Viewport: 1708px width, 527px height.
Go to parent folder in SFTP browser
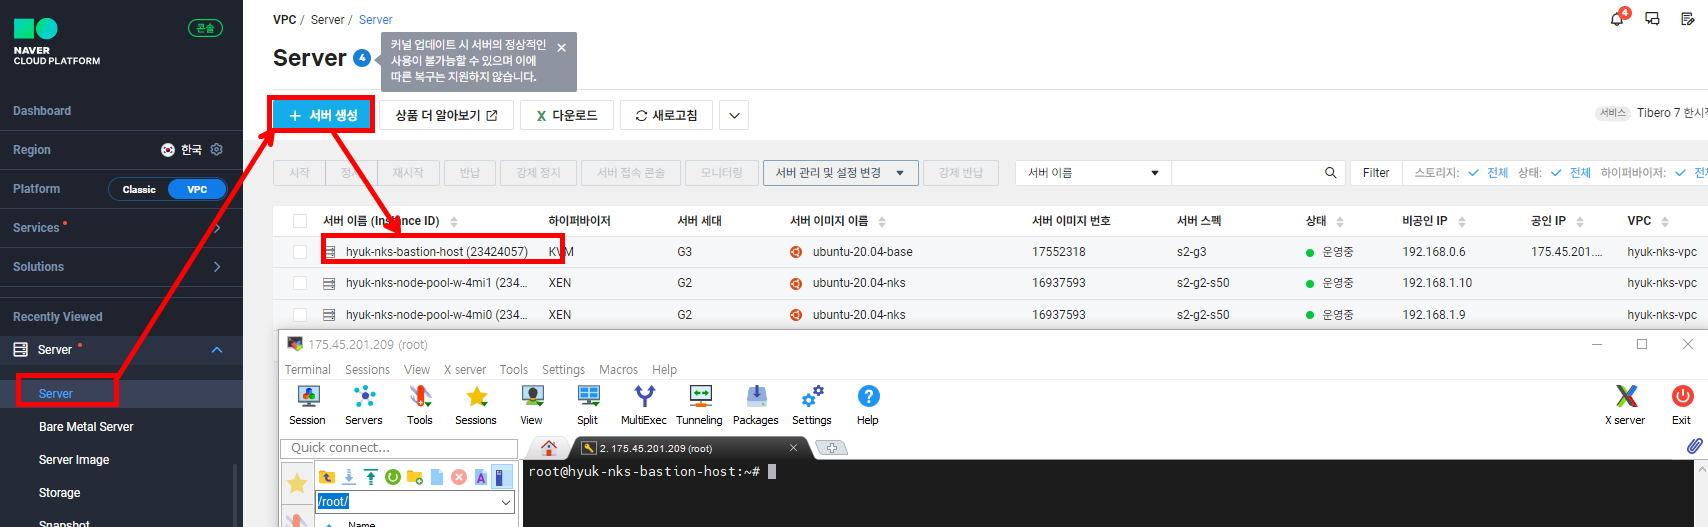[327, 477]
